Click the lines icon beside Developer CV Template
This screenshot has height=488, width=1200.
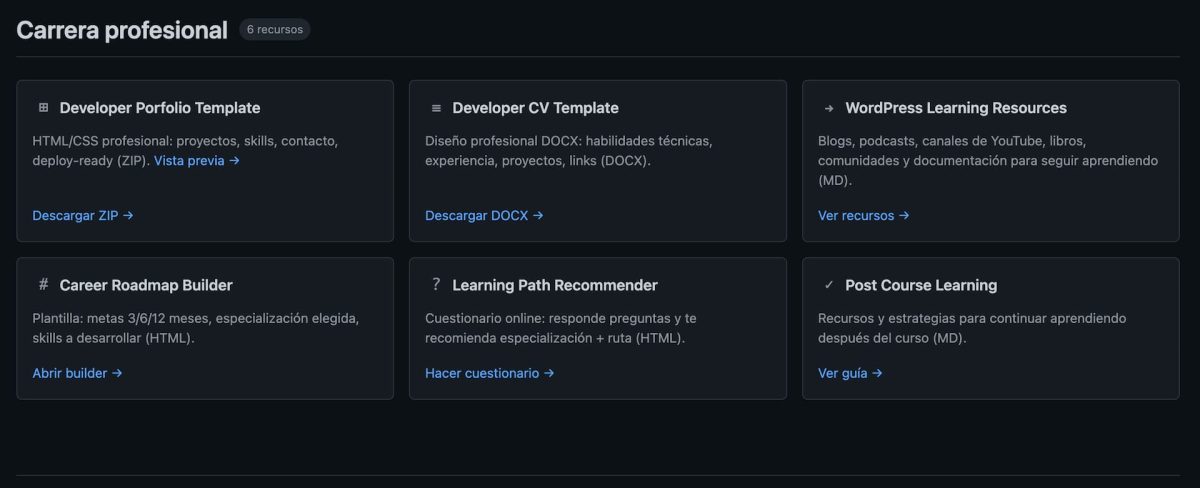coord(436,108)
